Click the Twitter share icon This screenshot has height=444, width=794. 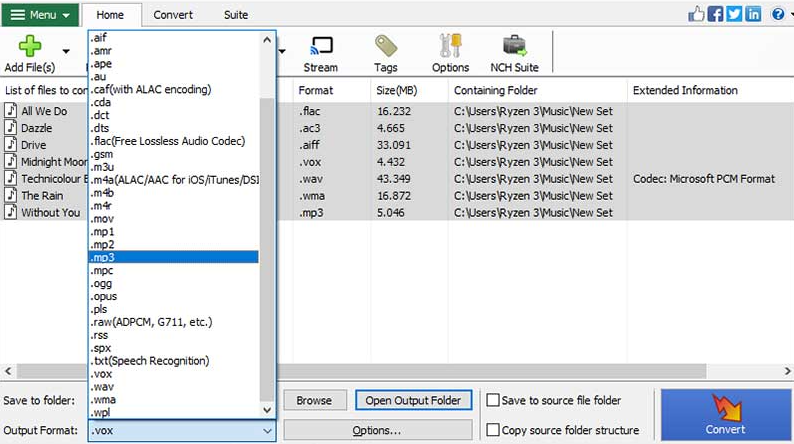point(734,15)
